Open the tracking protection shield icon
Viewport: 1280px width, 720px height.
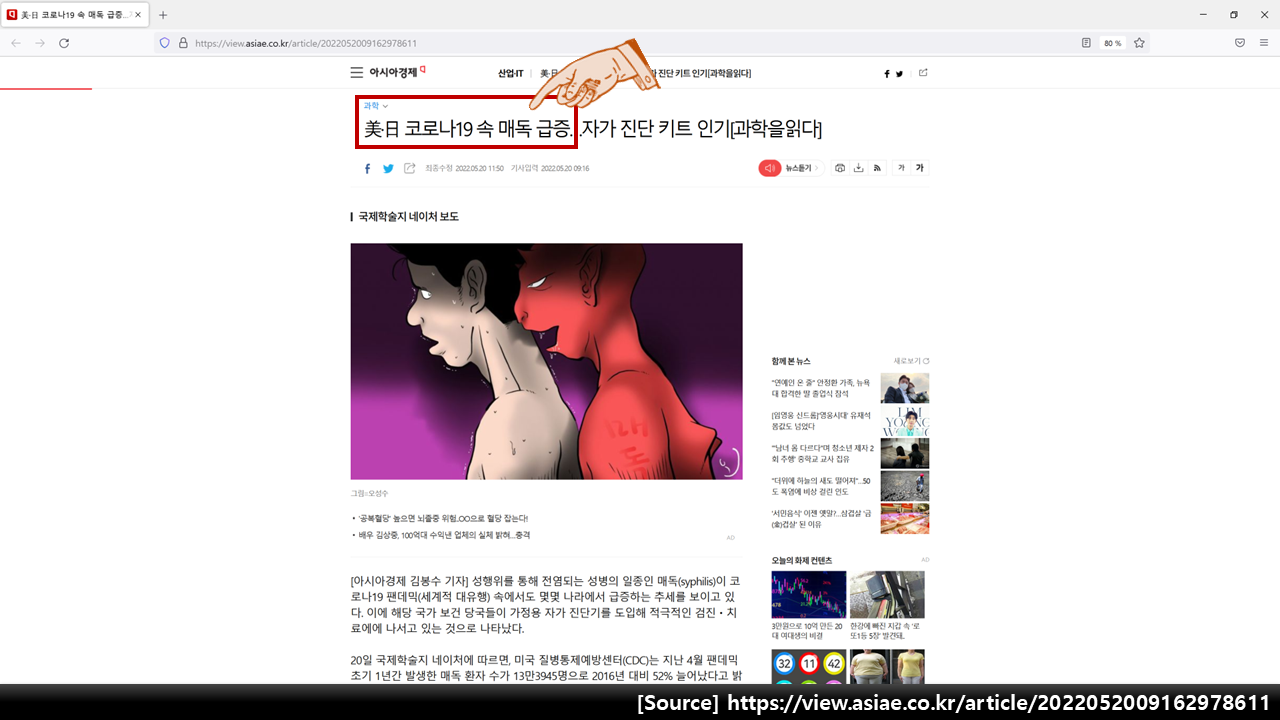point(165,43)
